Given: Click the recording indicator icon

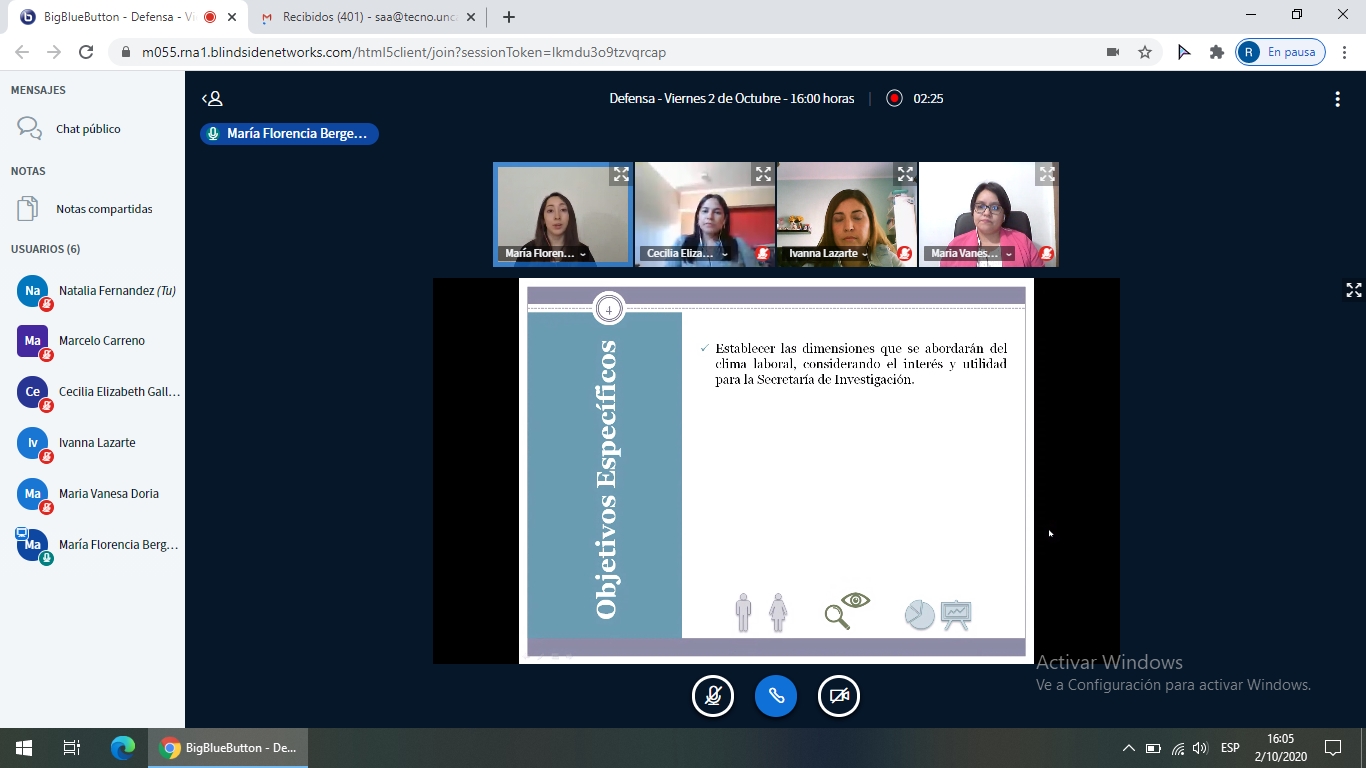Looking at the screenshot, I should click(x=894, y=98).
